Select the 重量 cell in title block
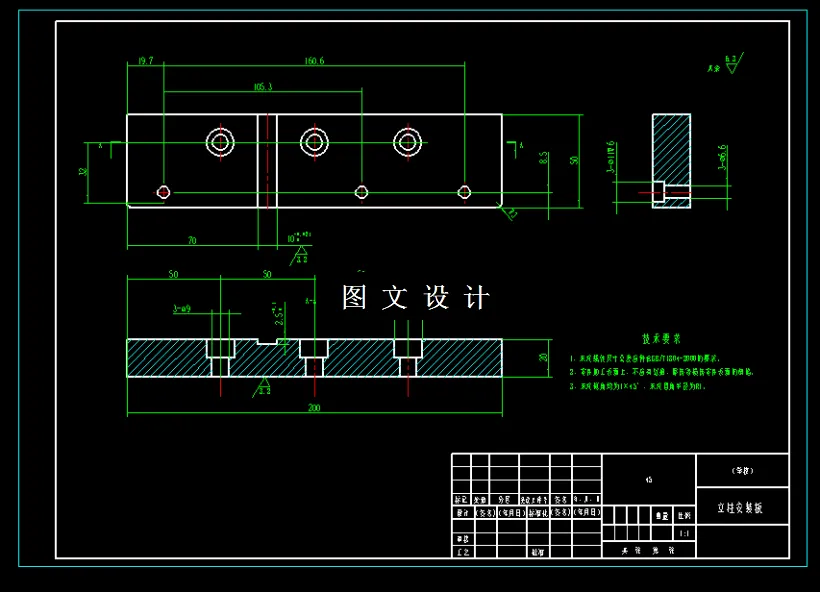 [x=662, y=516]
